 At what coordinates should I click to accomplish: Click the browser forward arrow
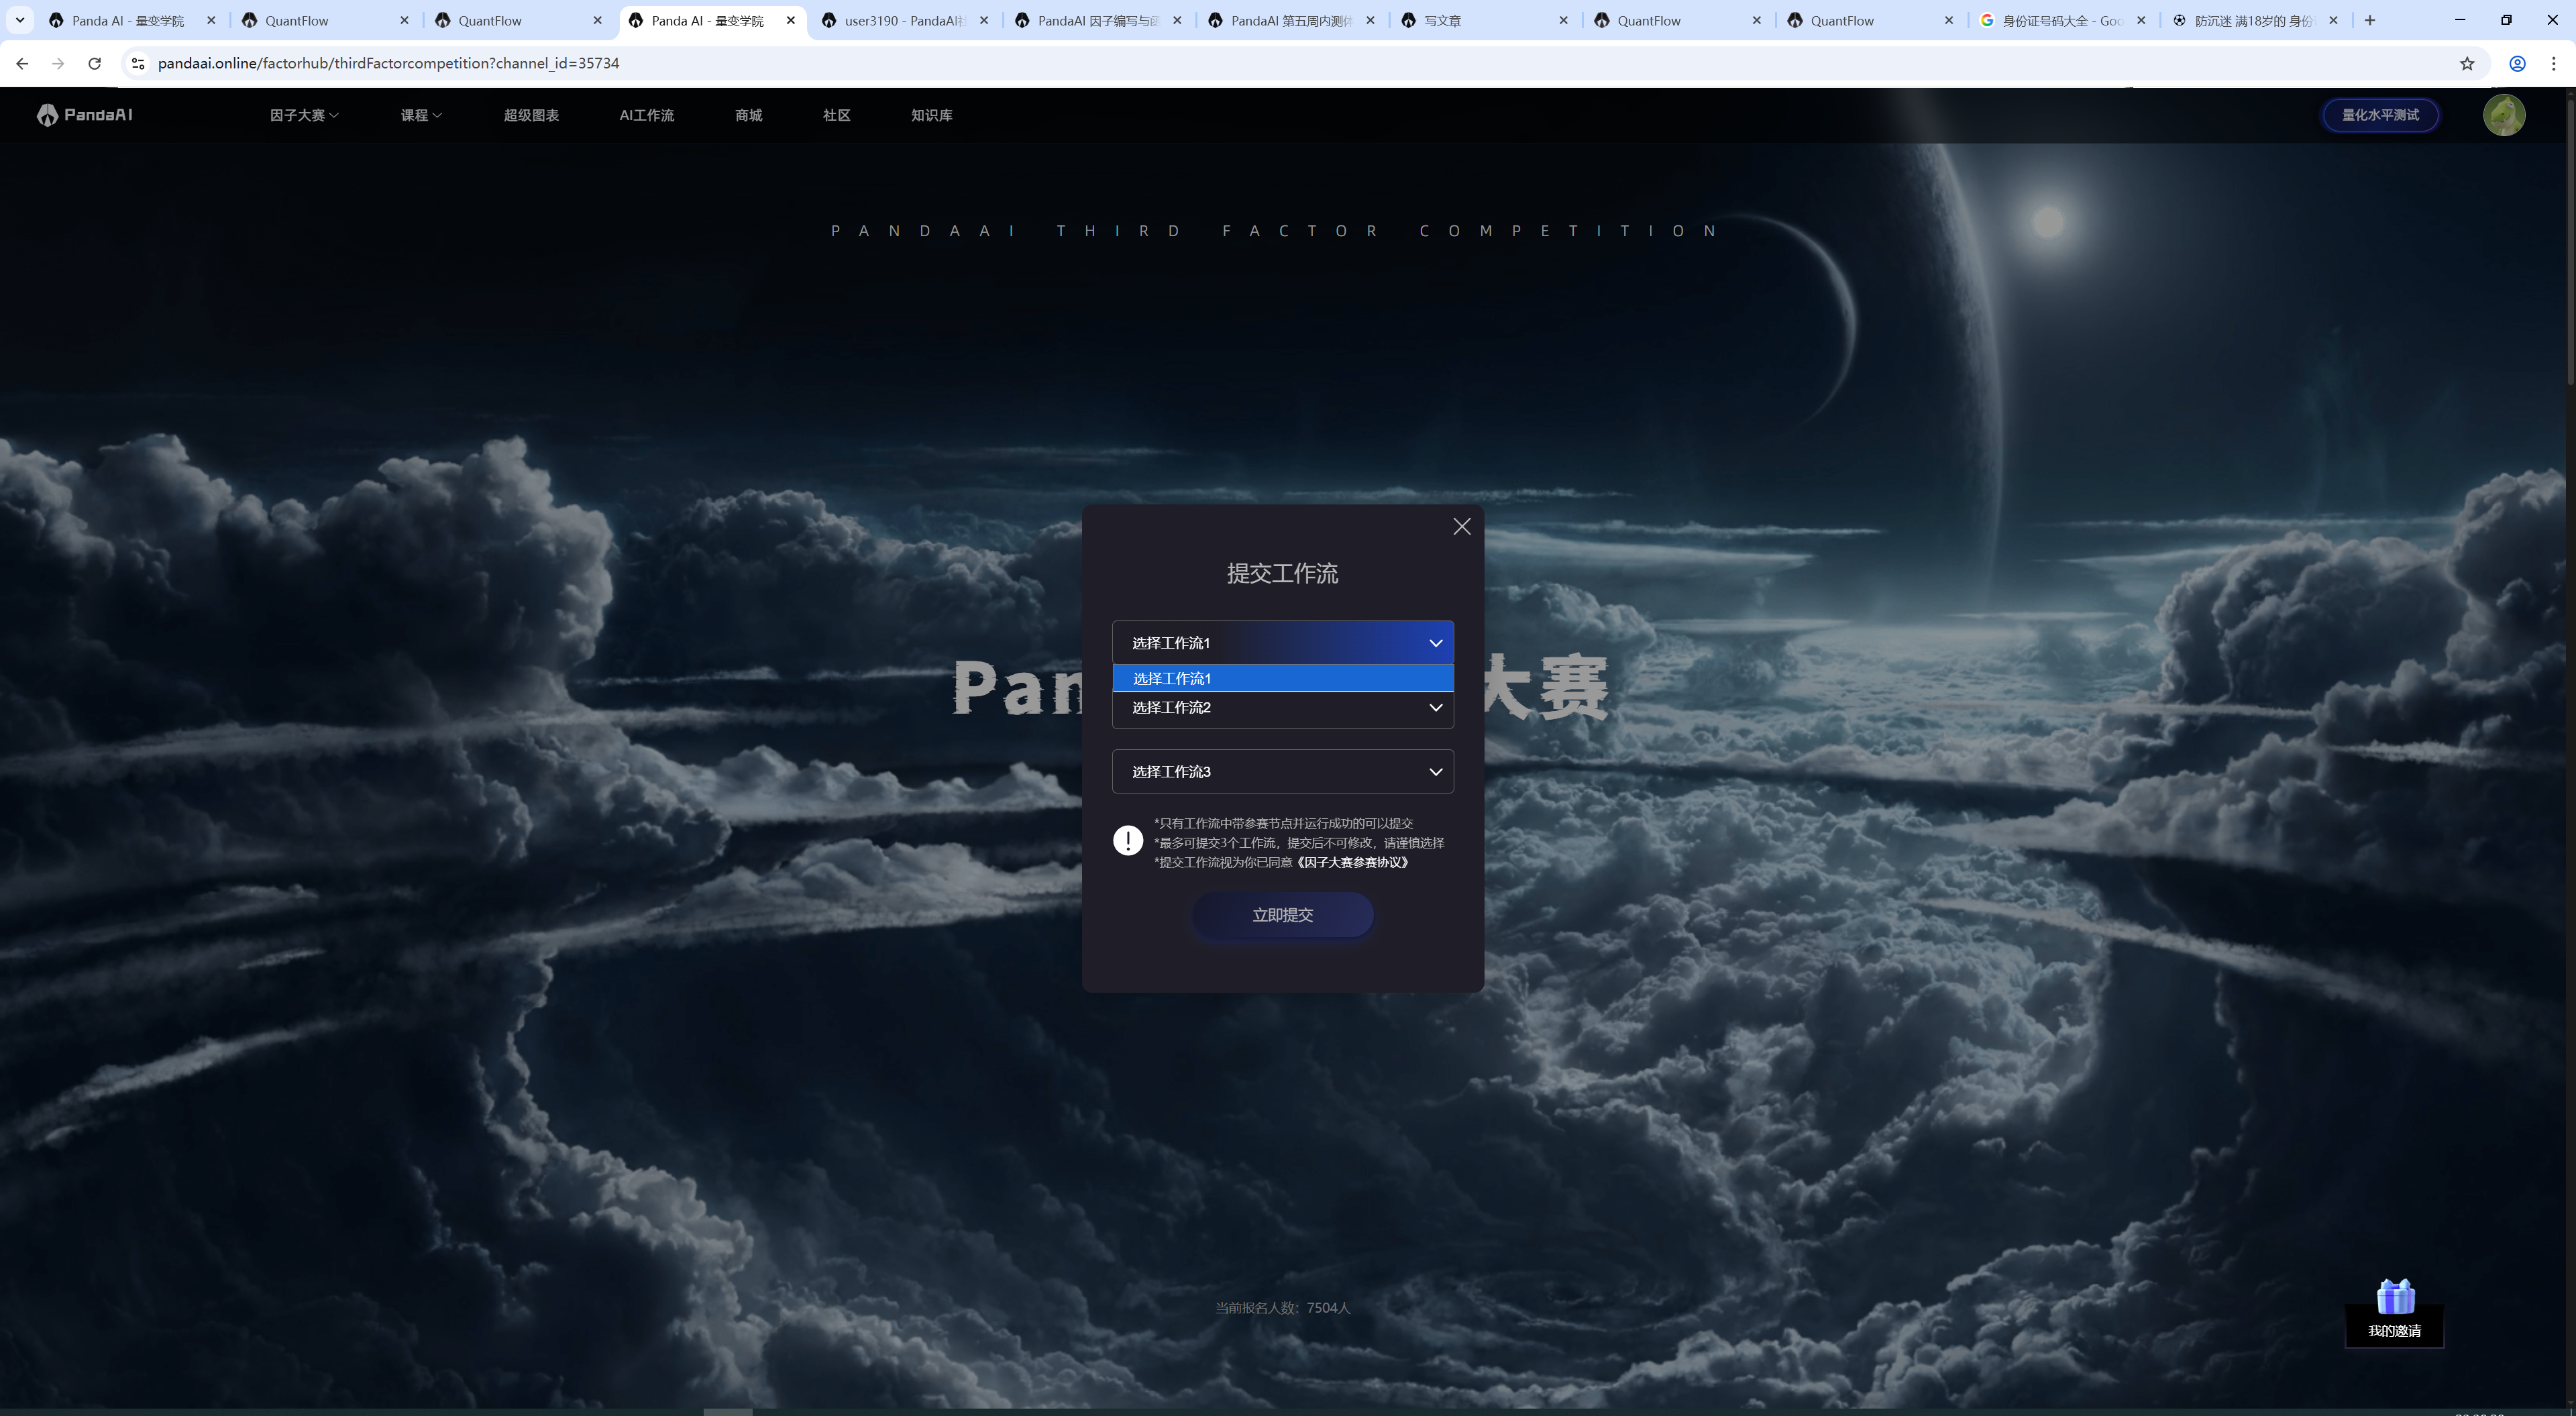(58, 63)
